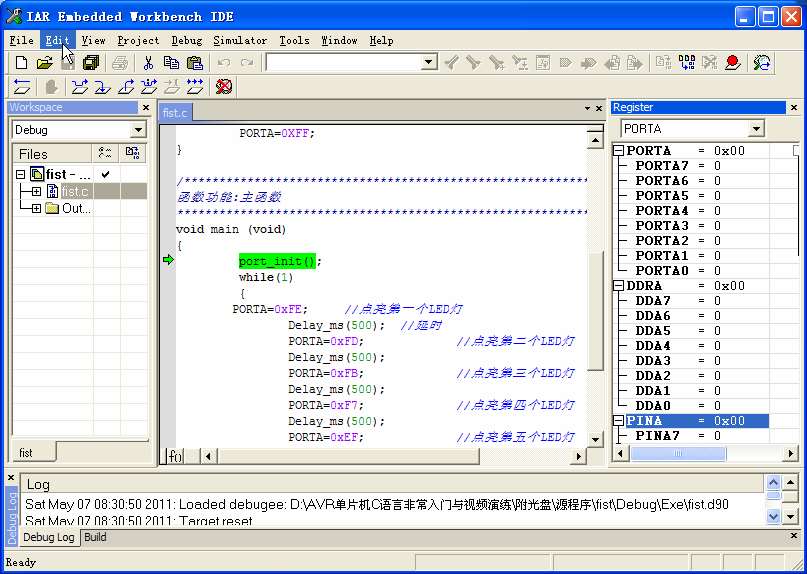The width and height of the screenshot is (807, 574).
Task: Open the Project menu
Action: pyautogui.click(x=138, y=41)
